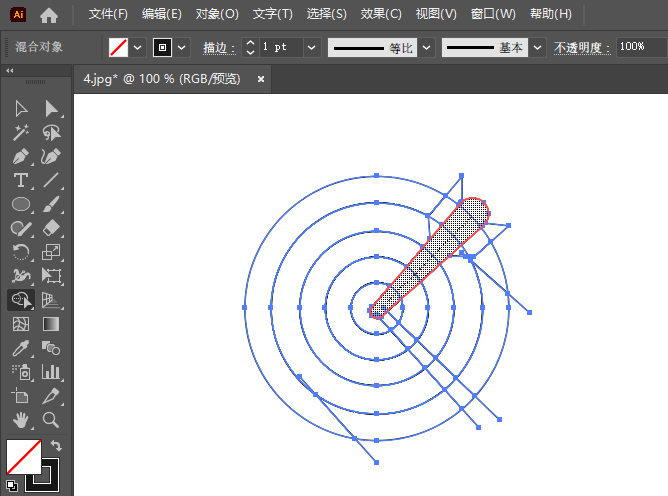This screenshot has width=668, height=496.
Task: Adjust stroke weight with the stepper arrows
Action: (x=250, y=47)
